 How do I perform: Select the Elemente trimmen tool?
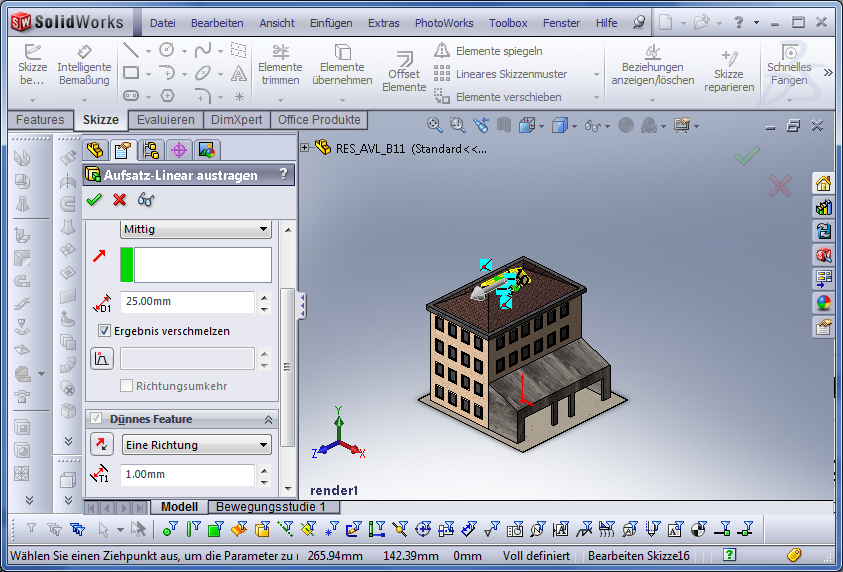click(280, 66)
